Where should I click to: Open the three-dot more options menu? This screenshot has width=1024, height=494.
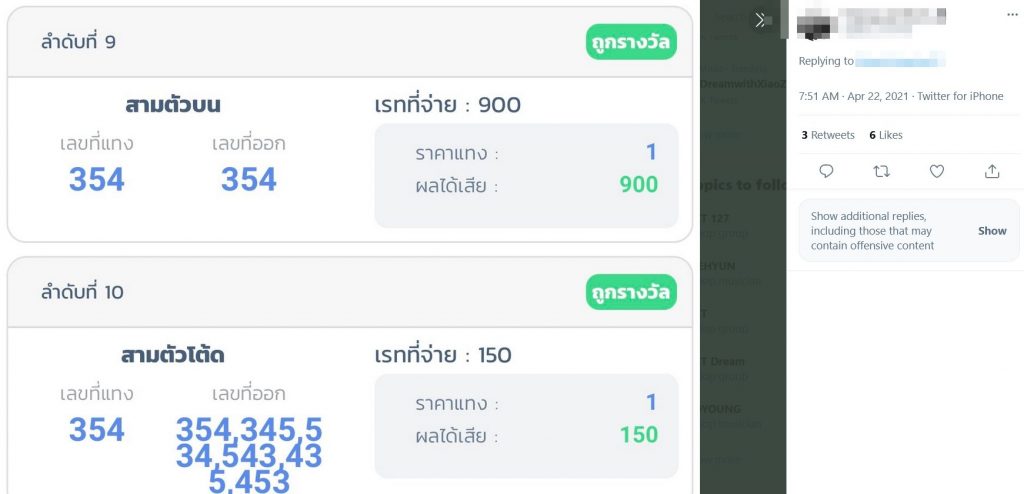pyautogui.click(x=1011, y=14)
